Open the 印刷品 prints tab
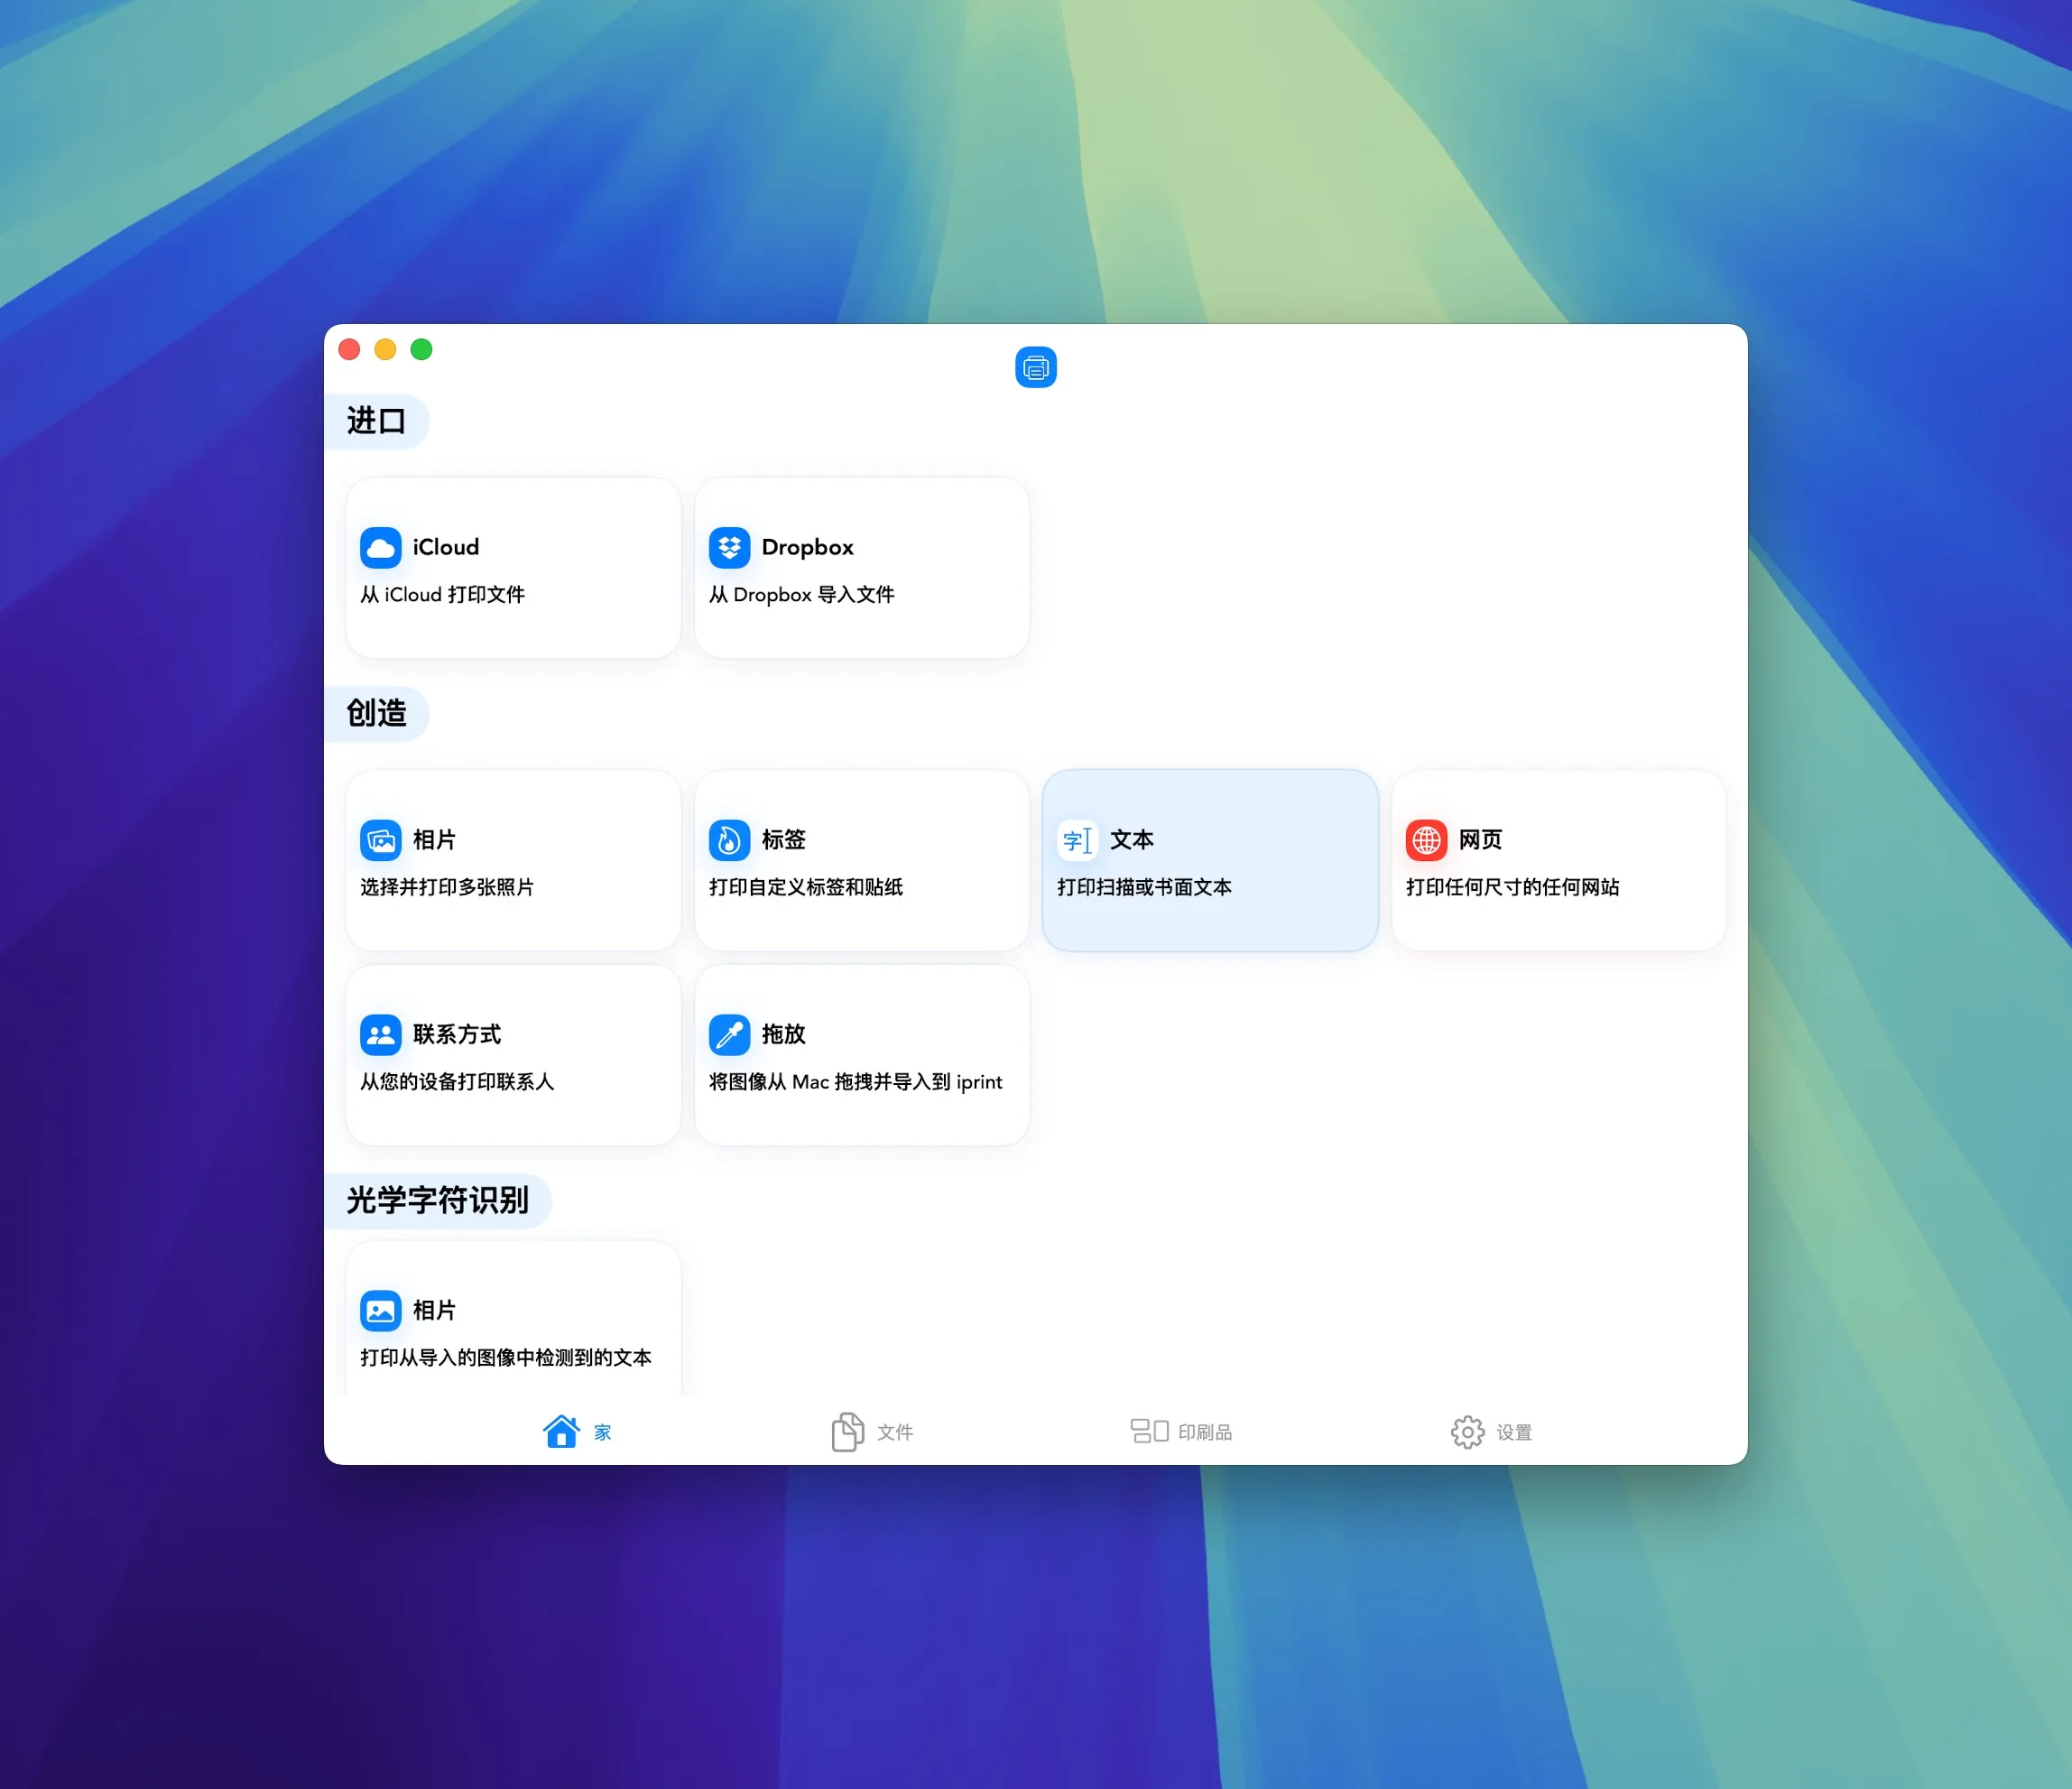This screenshot has width=2072, height=1789. pyautogui.click(x=1183, y=1431)
